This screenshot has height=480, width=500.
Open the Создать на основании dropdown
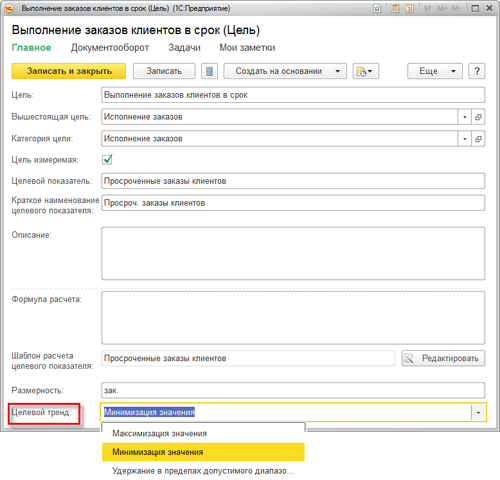(285, 71)
